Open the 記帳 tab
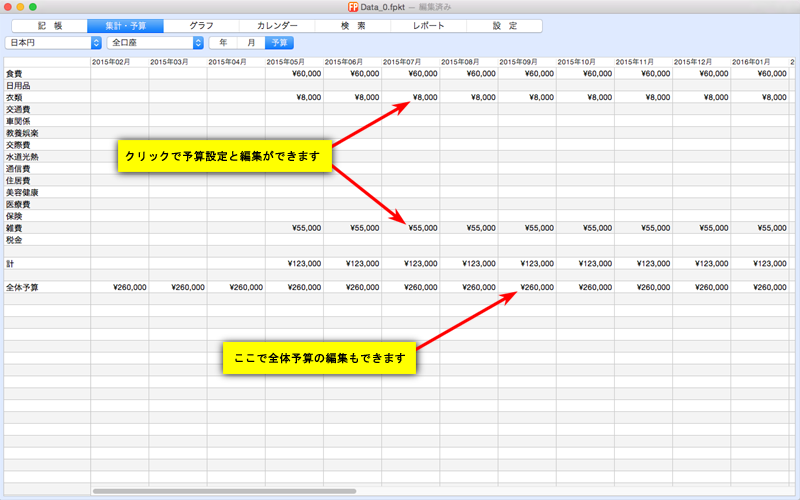Screen dimensions: 800x500 tap(49, 25)
